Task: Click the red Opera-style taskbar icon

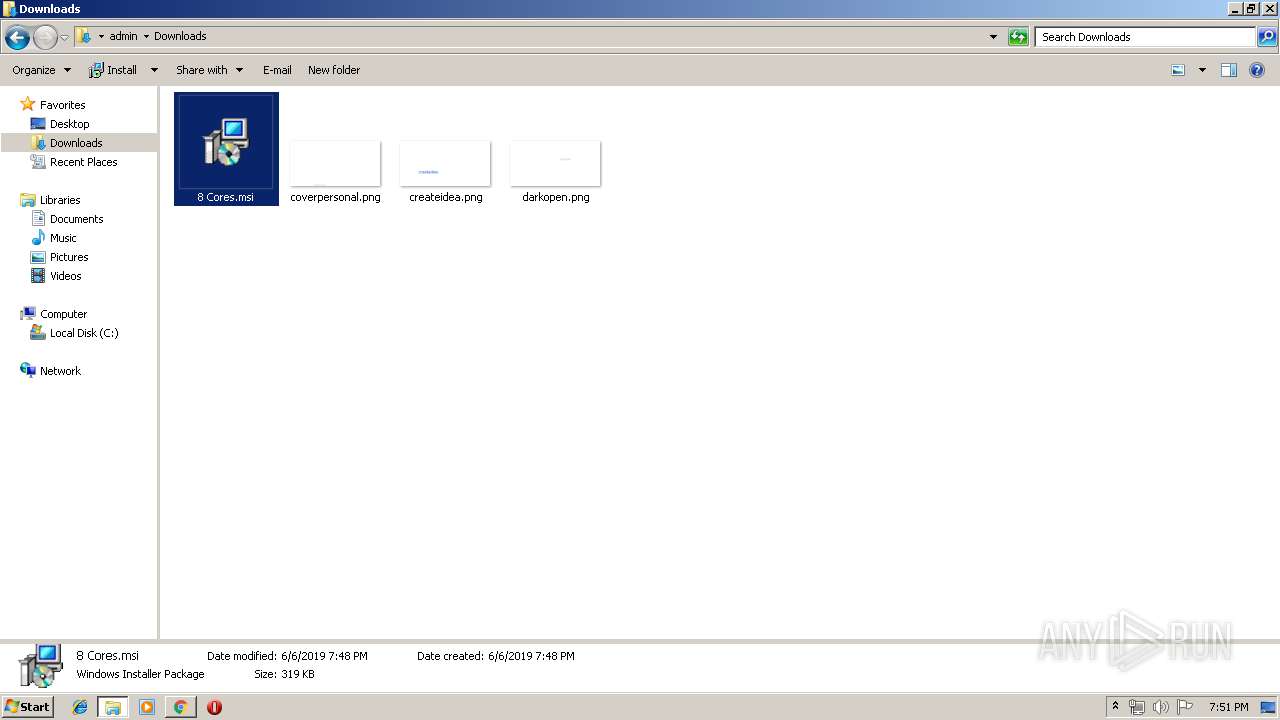Action: coord(214,707)
